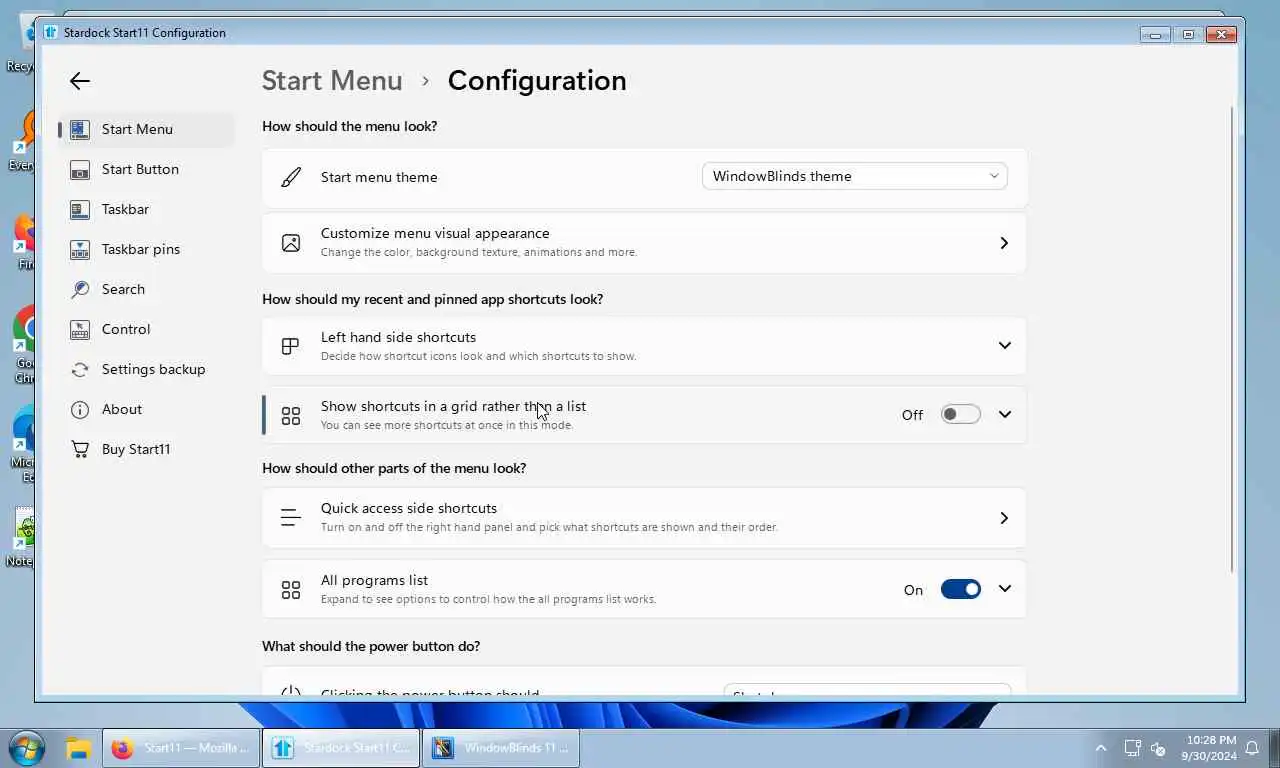Click the Start Button sidebar icon

pyautogui.click(x=80, y=169)
